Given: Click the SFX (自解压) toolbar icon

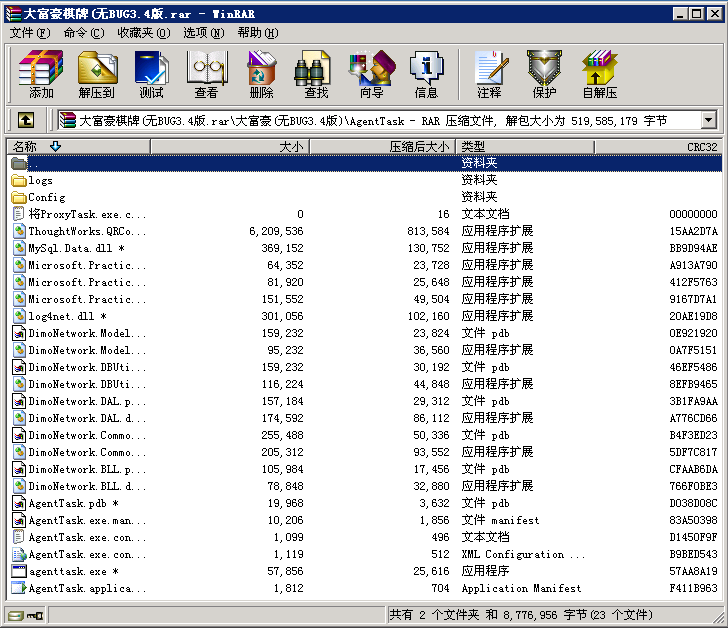Looking at the screenshot, I should pos(600,74).
